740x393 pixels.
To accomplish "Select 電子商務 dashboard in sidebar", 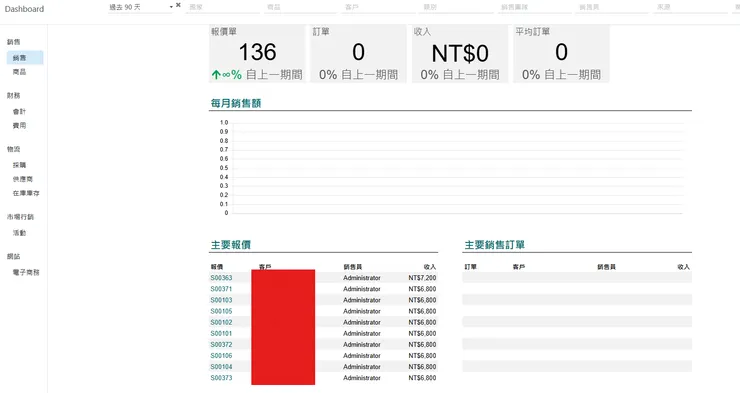I will click(26, 272).
